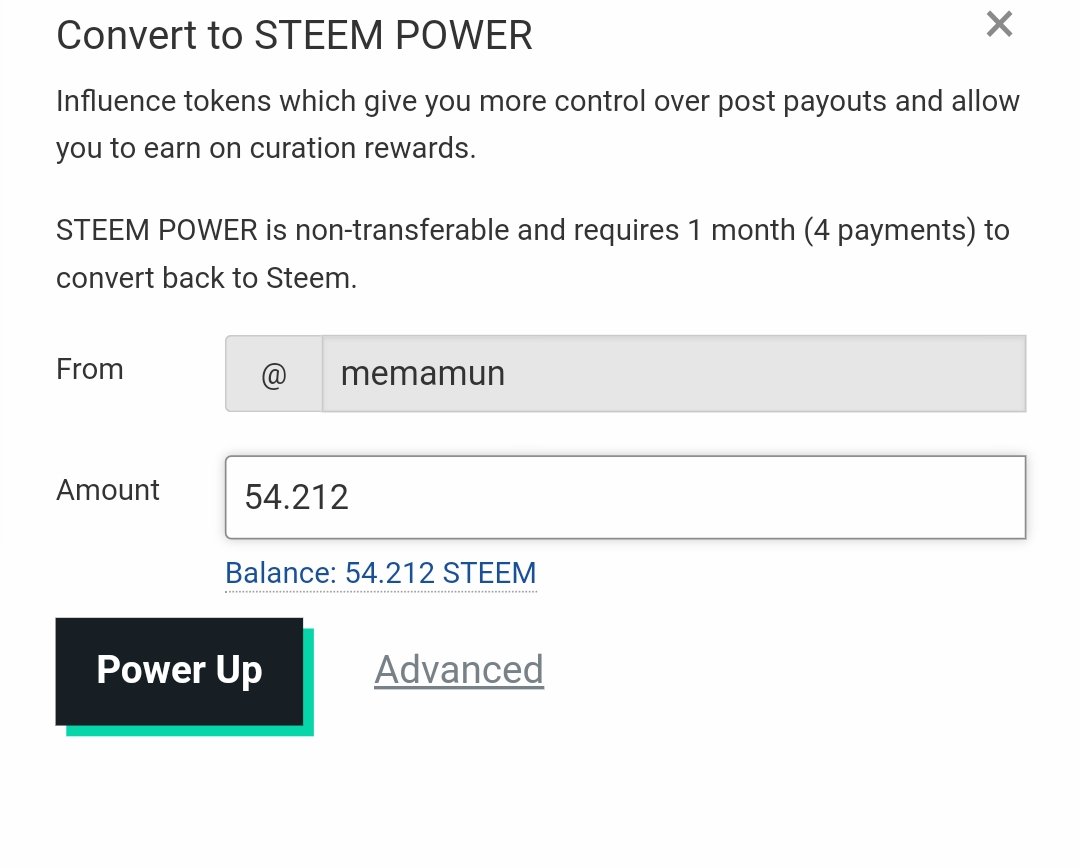The image size is (1080, 868).
Task: Click the @ prefix symbol
Action: (274, 374)
